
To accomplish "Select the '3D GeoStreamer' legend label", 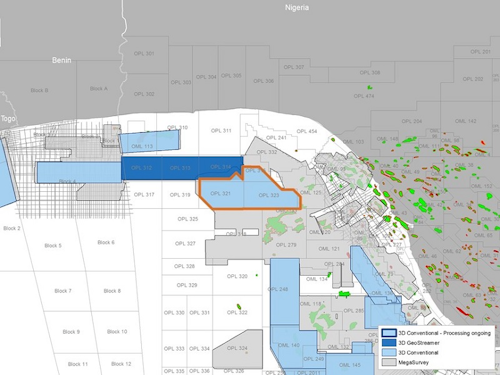I will (x=419, y=343).
